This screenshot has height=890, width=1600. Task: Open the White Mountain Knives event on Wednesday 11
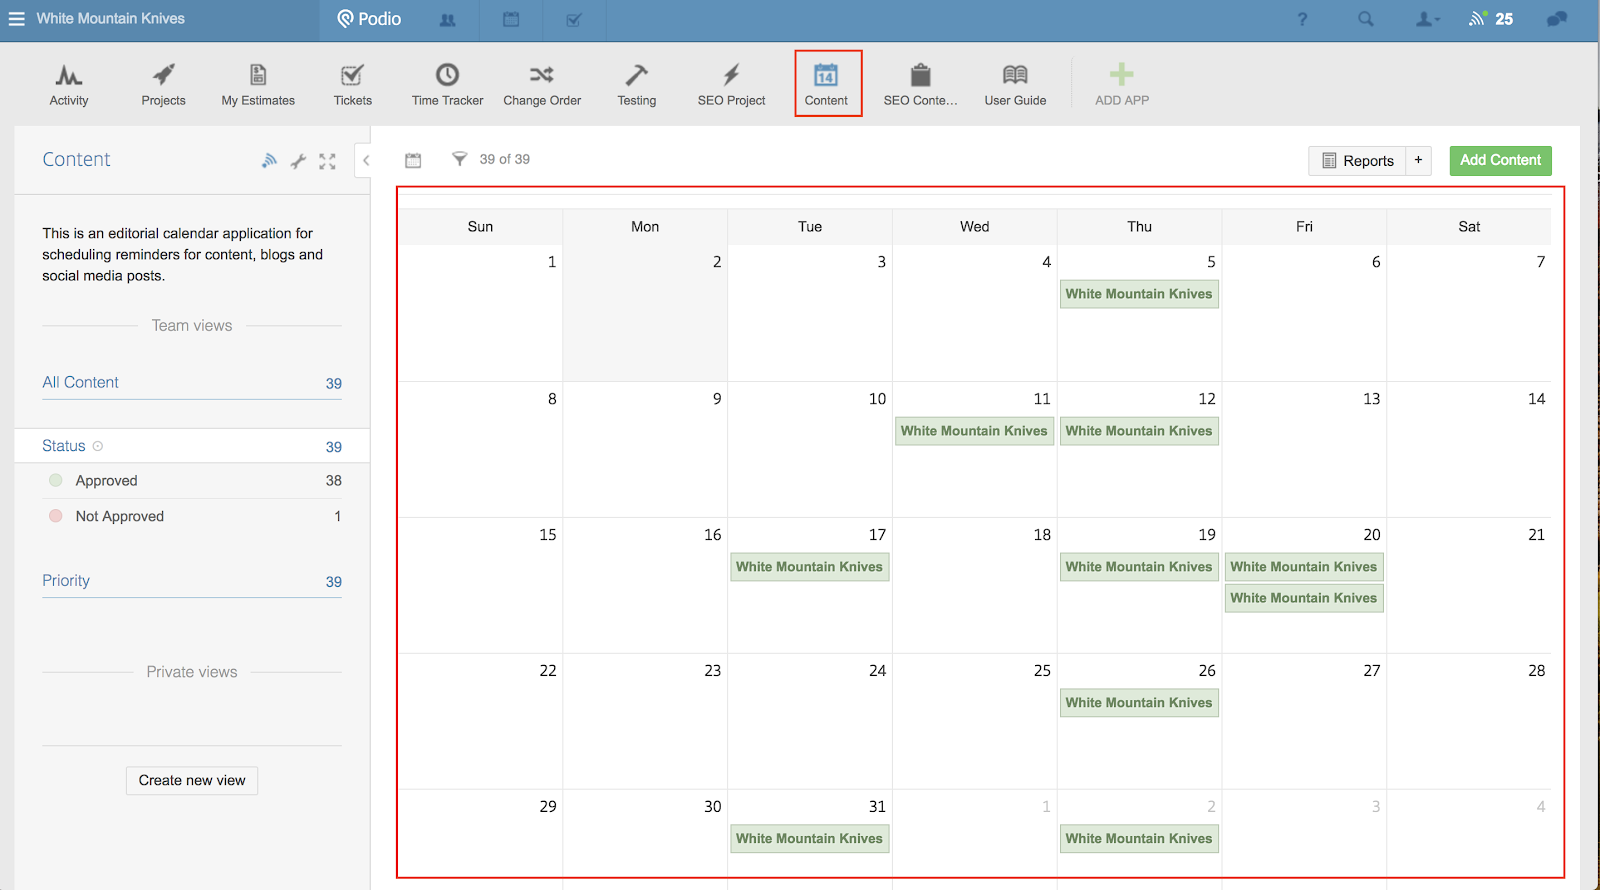tap(974, 431)
